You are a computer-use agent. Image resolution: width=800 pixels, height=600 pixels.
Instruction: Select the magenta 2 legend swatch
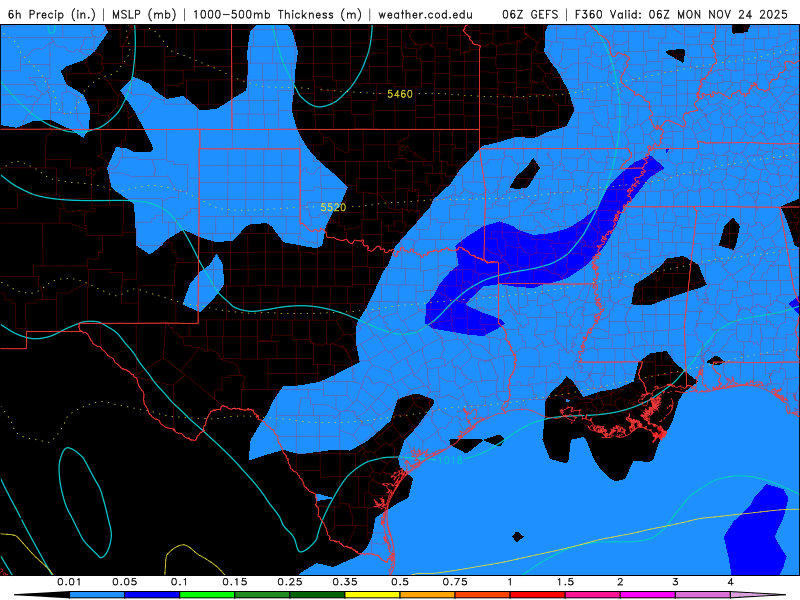pyautogui.click(x=648, y=595)
